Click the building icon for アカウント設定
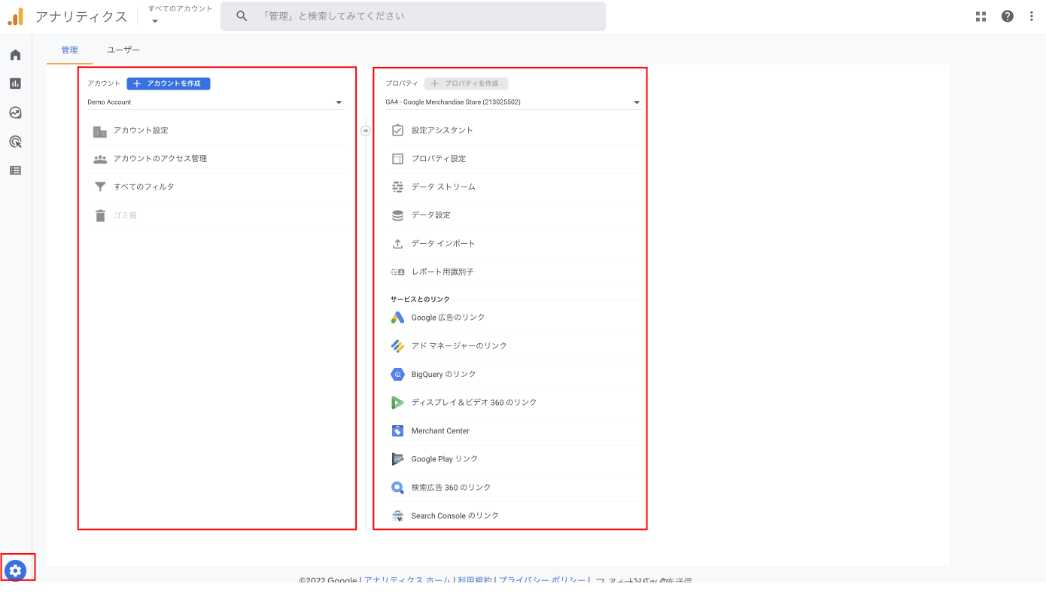This screenshot has height=600, width=1046. (100, 131)
